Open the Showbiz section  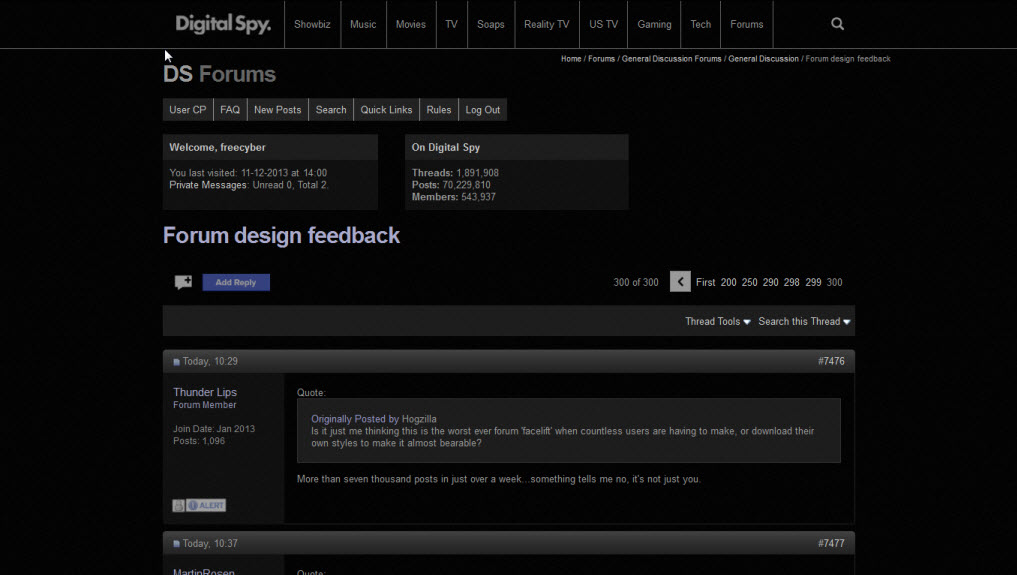coord(312,24)
